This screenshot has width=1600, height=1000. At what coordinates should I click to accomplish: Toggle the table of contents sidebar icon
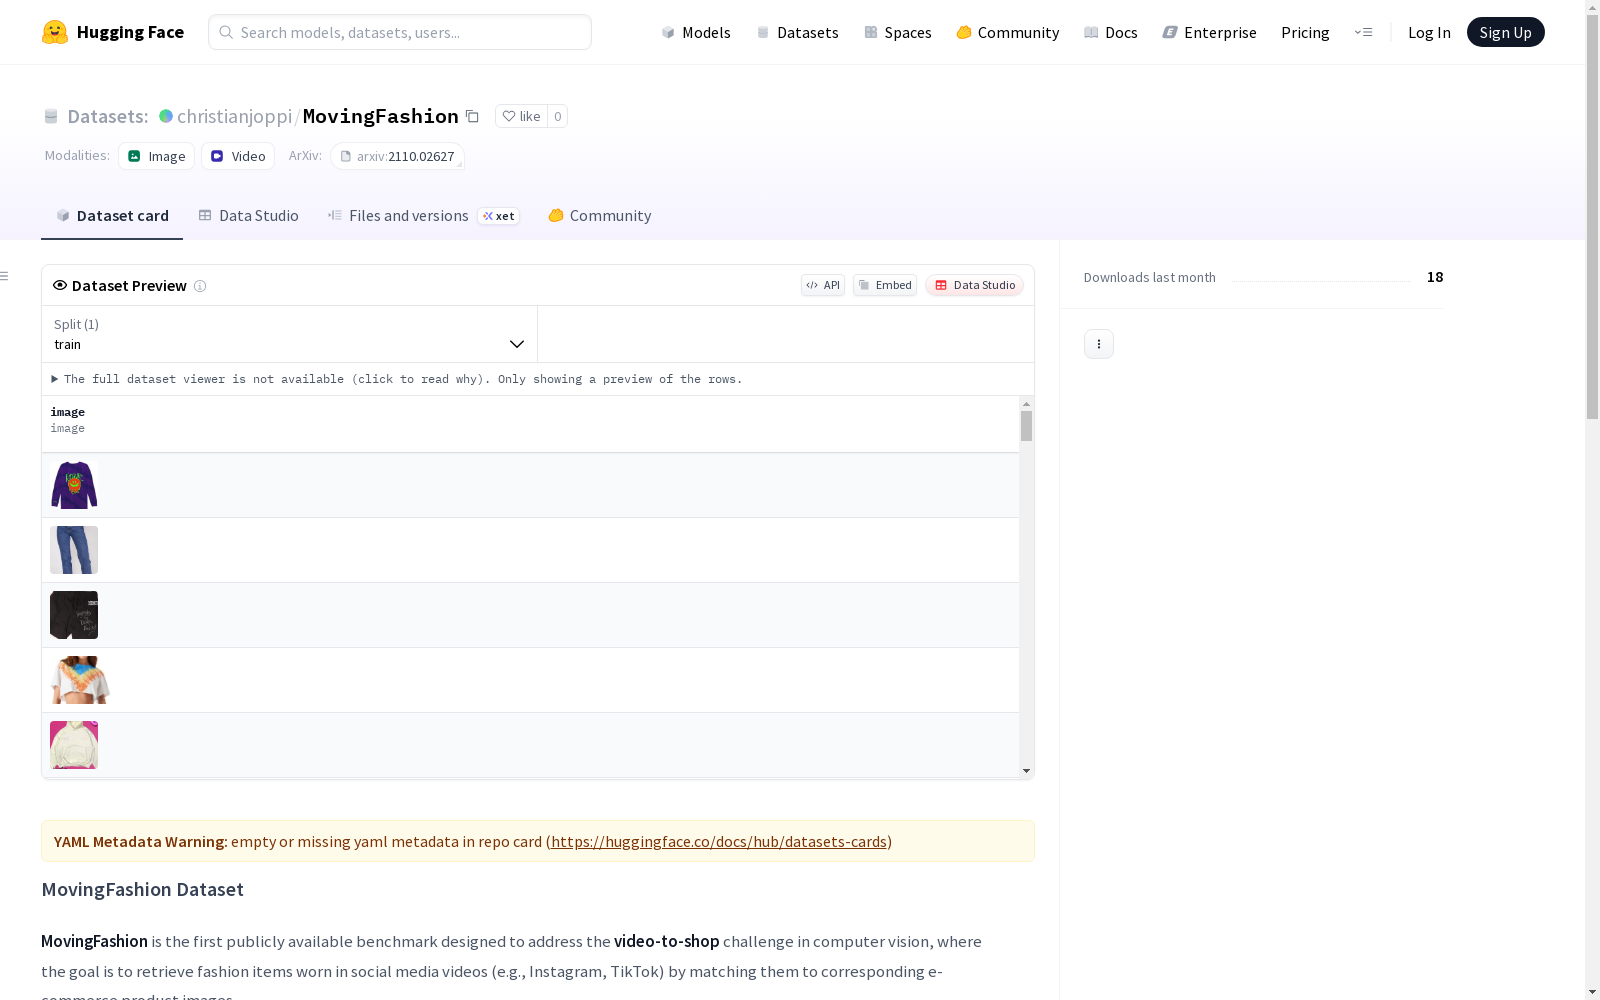point(5,276)
